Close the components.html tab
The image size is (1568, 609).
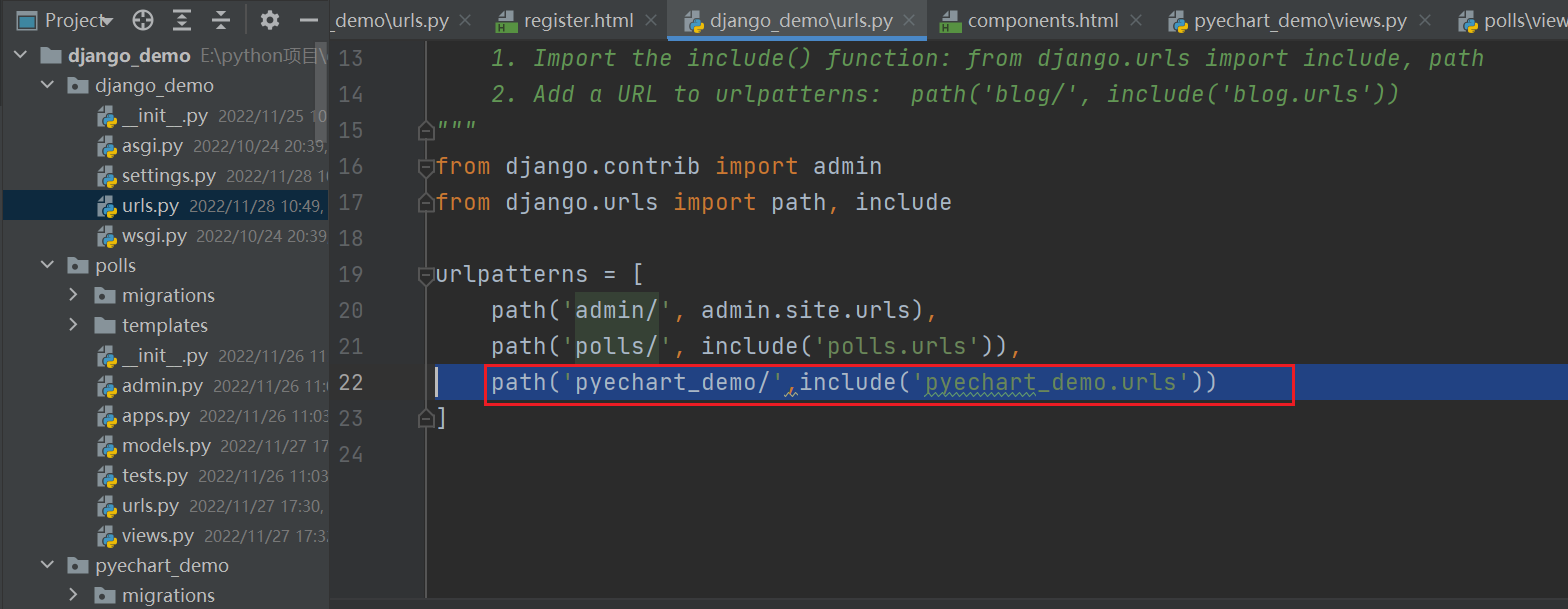(x=1136, y=20)
